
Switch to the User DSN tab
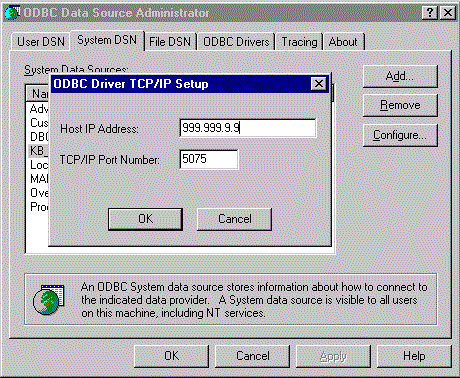[x=41, y=42]
